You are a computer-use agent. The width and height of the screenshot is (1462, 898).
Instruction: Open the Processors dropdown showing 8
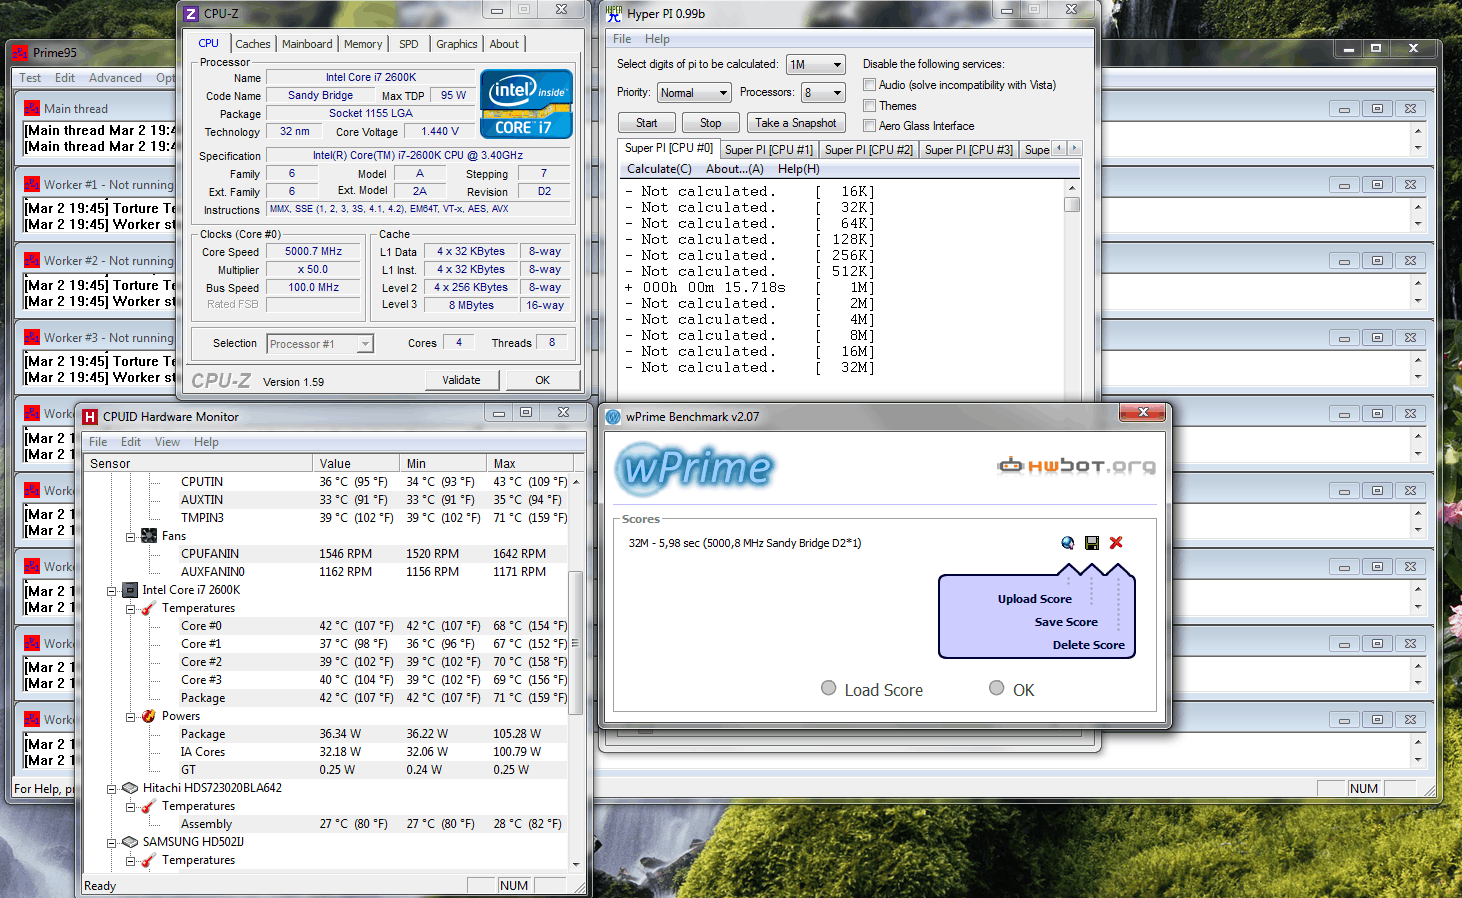(x=824, y=93)
